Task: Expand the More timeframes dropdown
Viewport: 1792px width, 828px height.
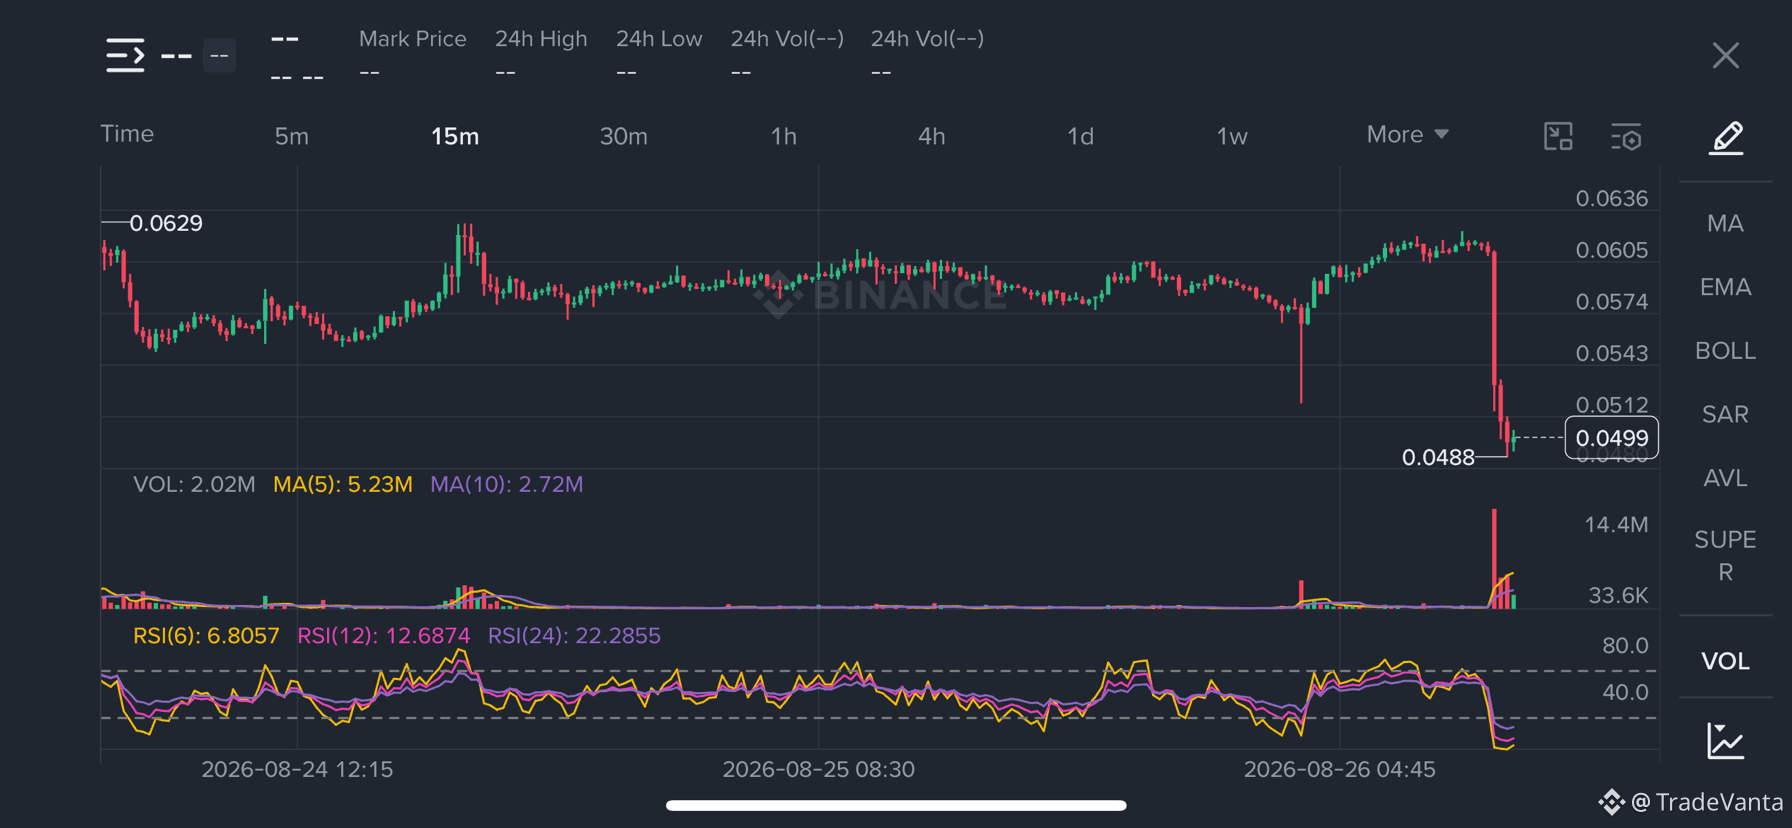Action: pos(1407,134)
